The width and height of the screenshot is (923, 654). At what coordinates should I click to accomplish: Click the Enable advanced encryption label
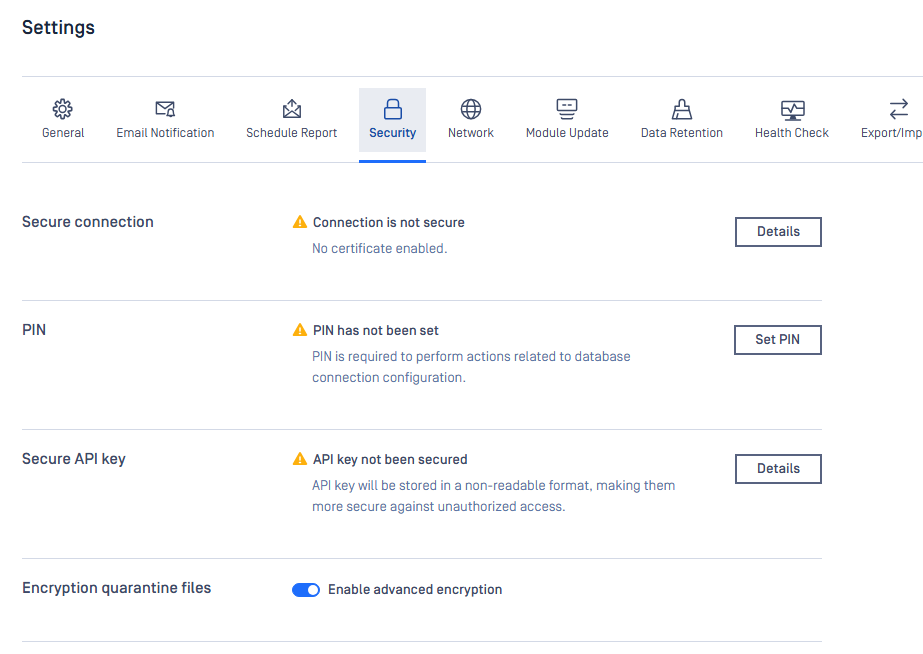[415, 590]
